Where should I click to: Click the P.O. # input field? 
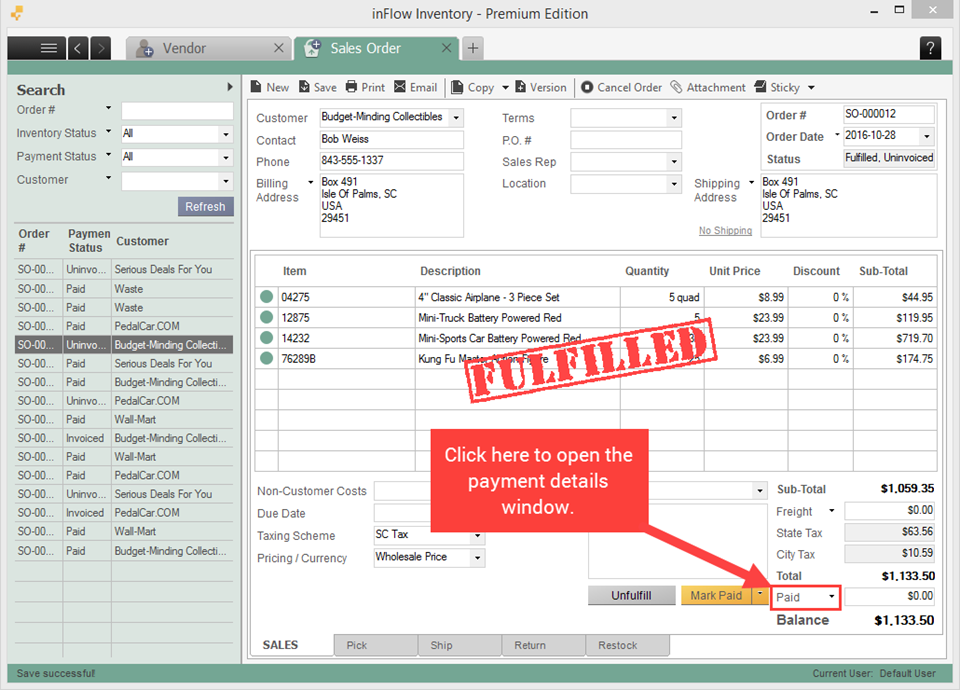tap(626, 140)
